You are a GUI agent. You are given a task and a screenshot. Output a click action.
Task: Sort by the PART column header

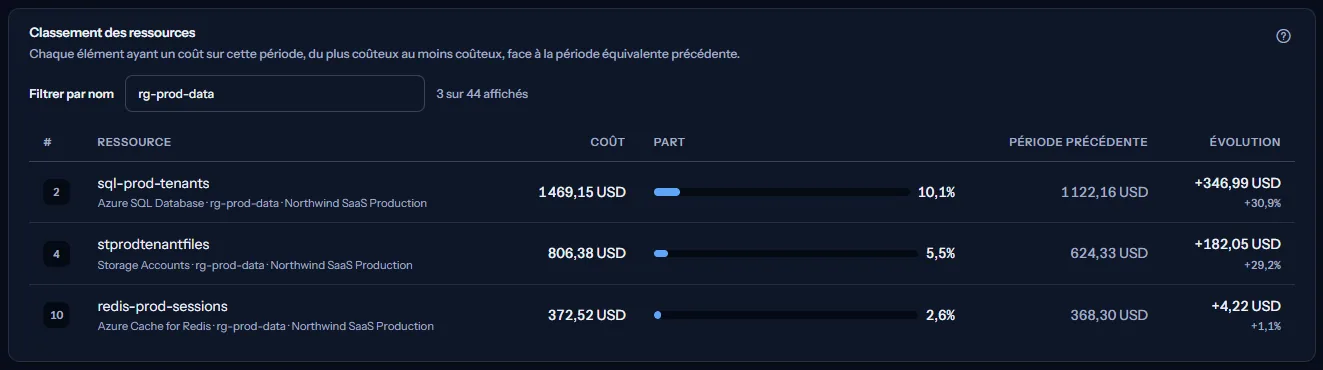click(x=669, y=142)
